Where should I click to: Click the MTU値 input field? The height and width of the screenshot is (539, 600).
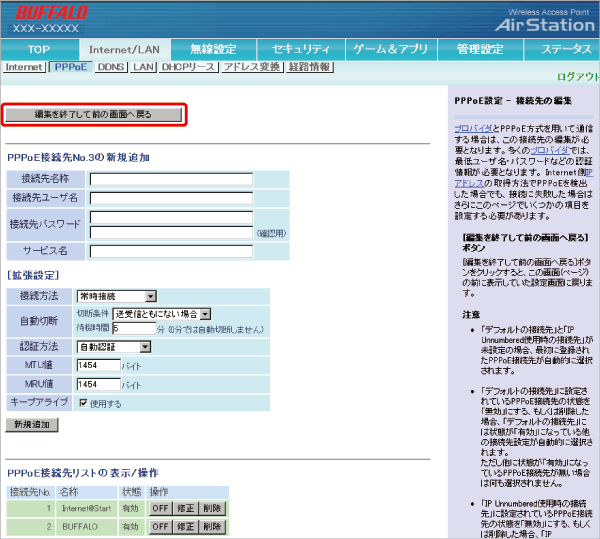tap(98, 366)
